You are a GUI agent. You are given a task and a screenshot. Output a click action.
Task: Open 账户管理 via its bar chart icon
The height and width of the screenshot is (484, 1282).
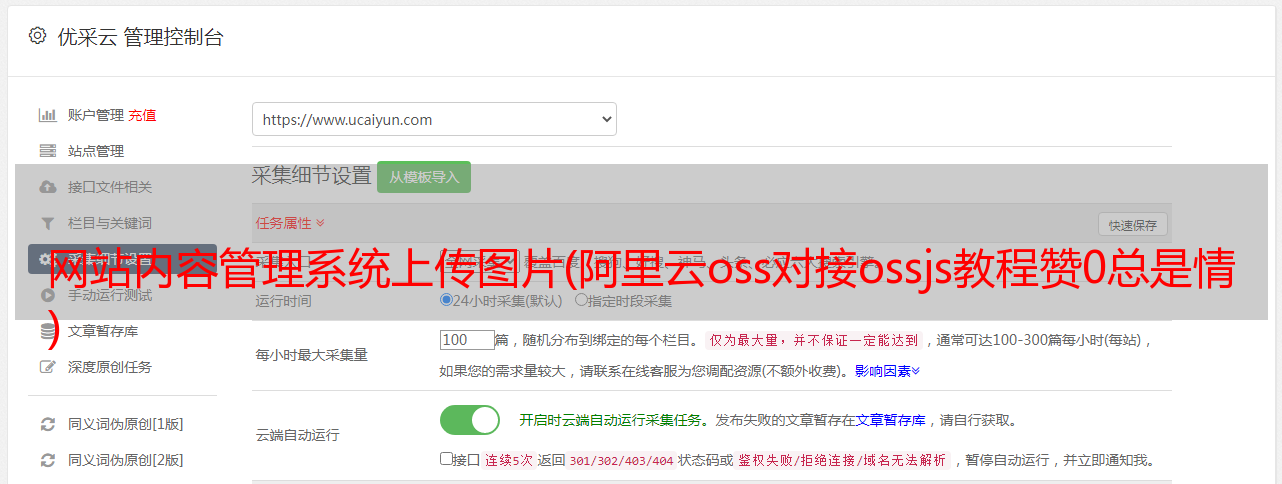click(x=47, y=115)
